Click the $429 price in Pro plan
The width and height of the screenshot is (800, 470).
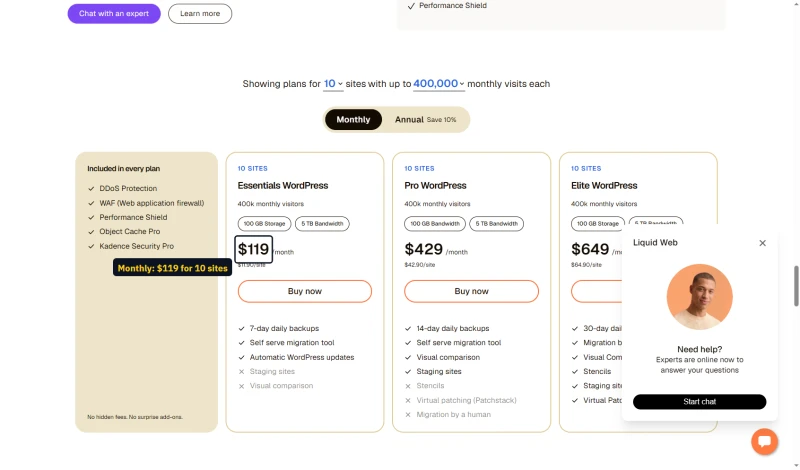423,249
